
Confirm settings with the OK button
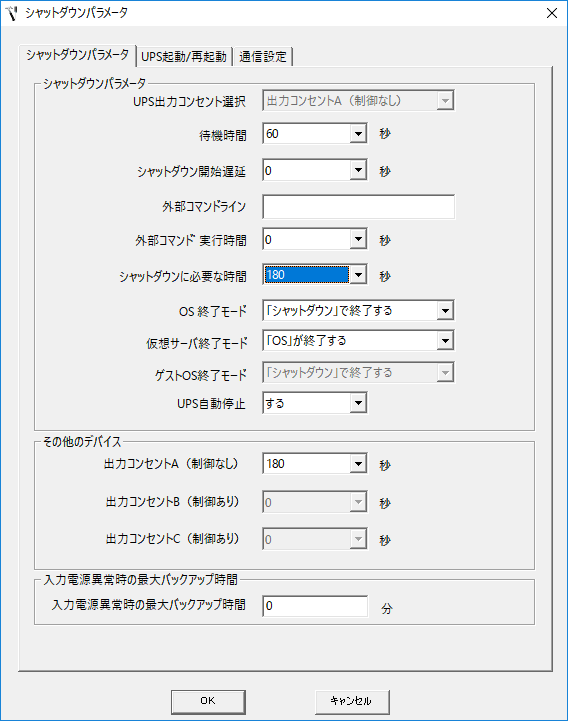[x=208, y=701]
